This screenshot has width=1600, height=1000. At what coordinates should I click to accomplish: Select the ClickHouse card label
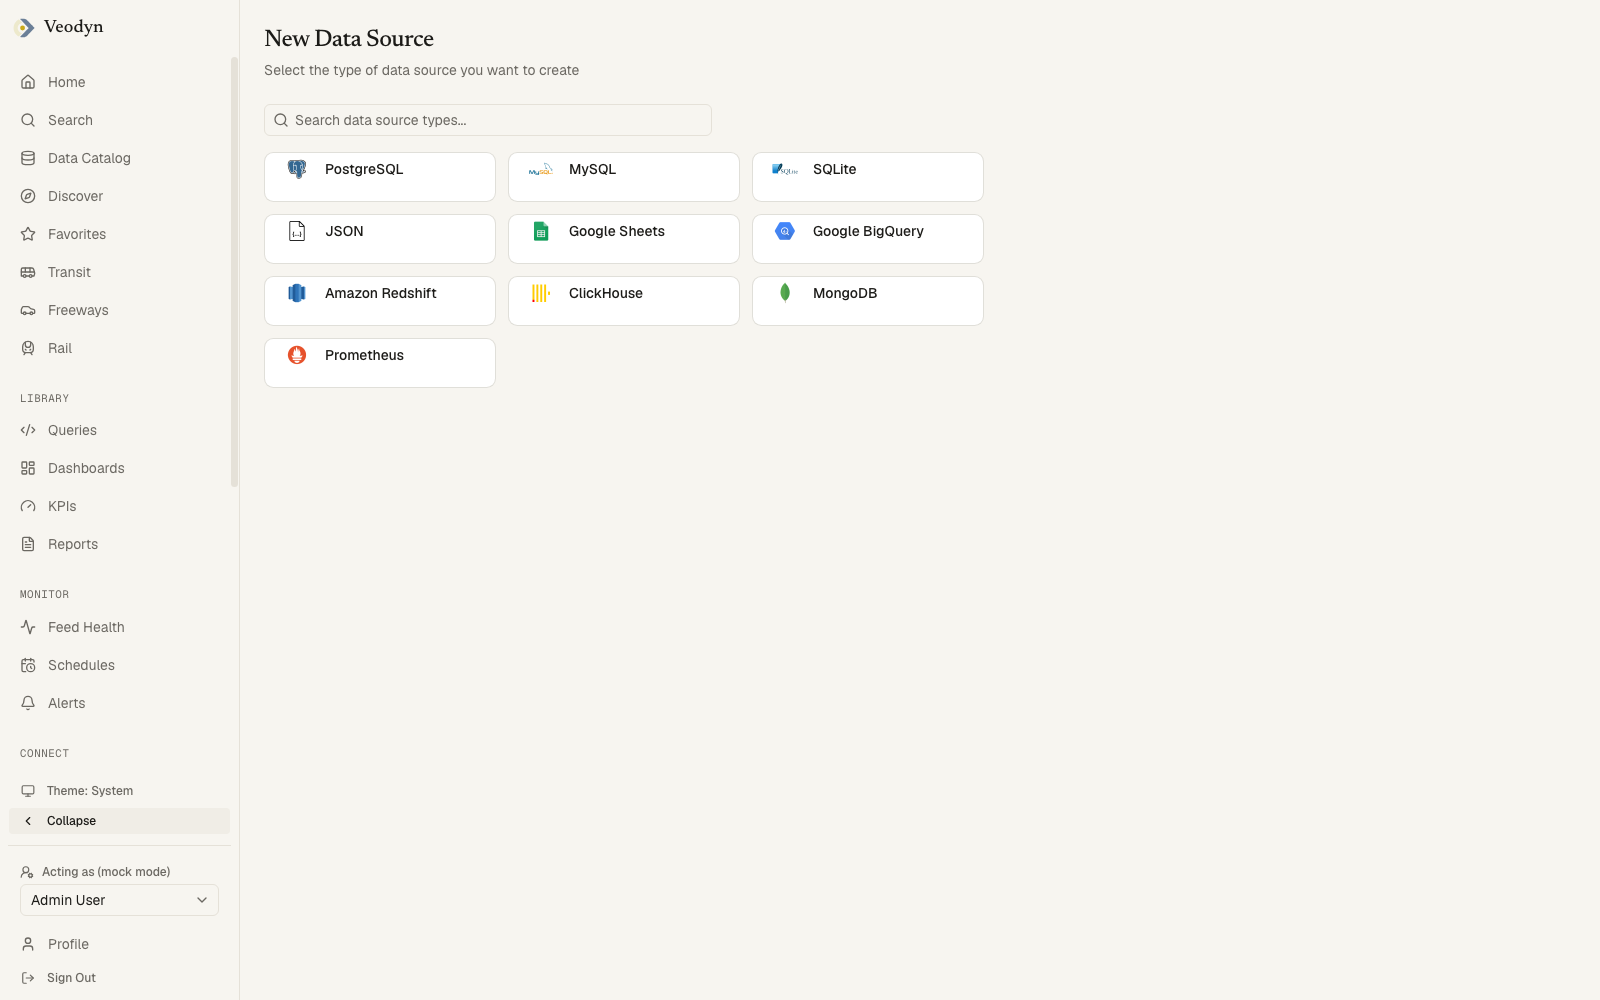tap(606, 293)
